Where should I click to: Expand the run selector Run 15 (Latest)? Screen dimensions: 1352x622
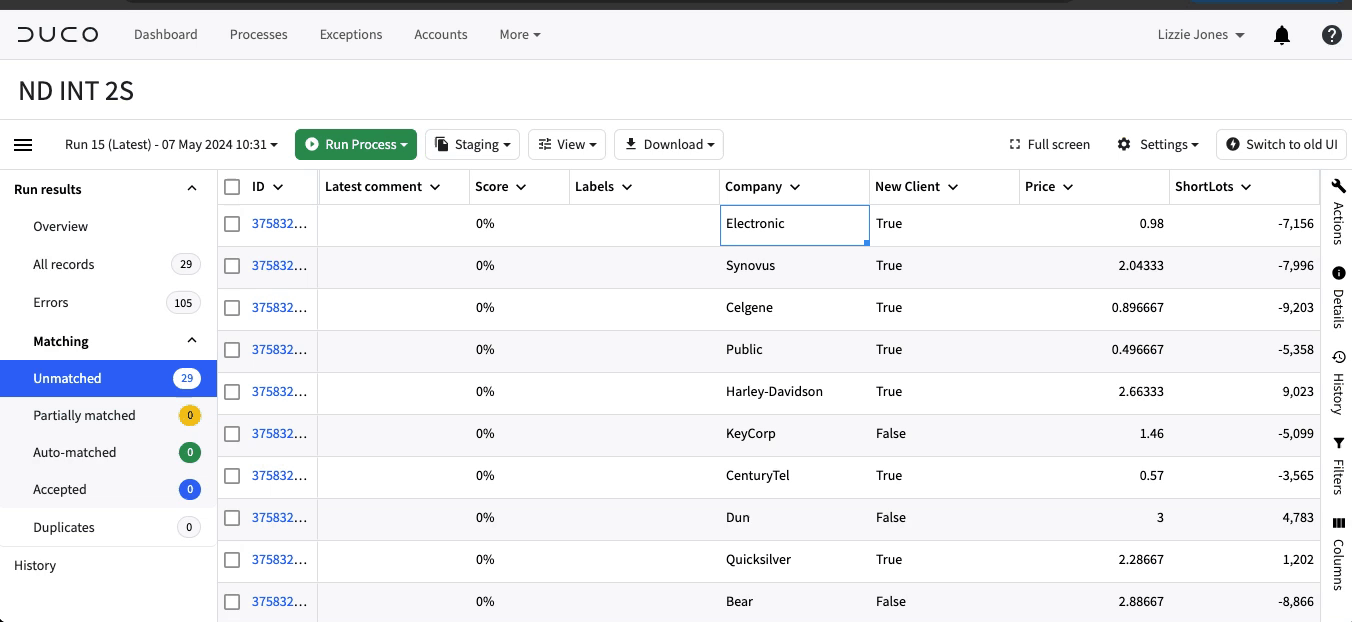pyautogui.click(x=171, y=144)
